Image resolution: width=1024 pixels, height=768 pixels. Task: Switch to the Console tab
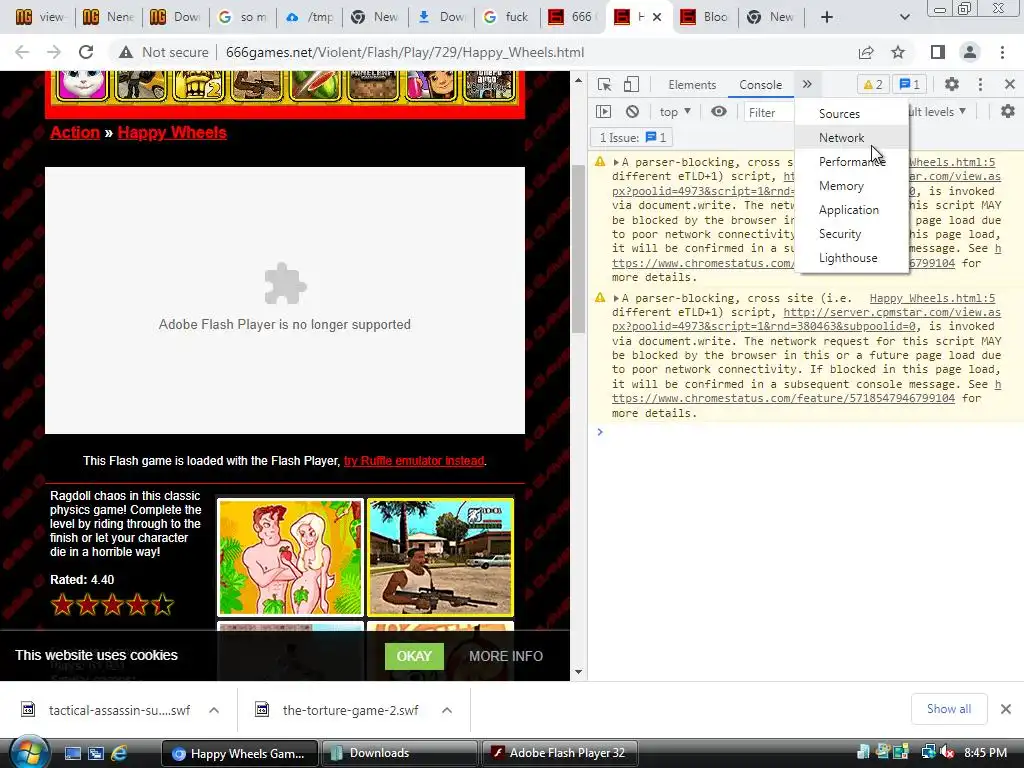click(760, 85)
